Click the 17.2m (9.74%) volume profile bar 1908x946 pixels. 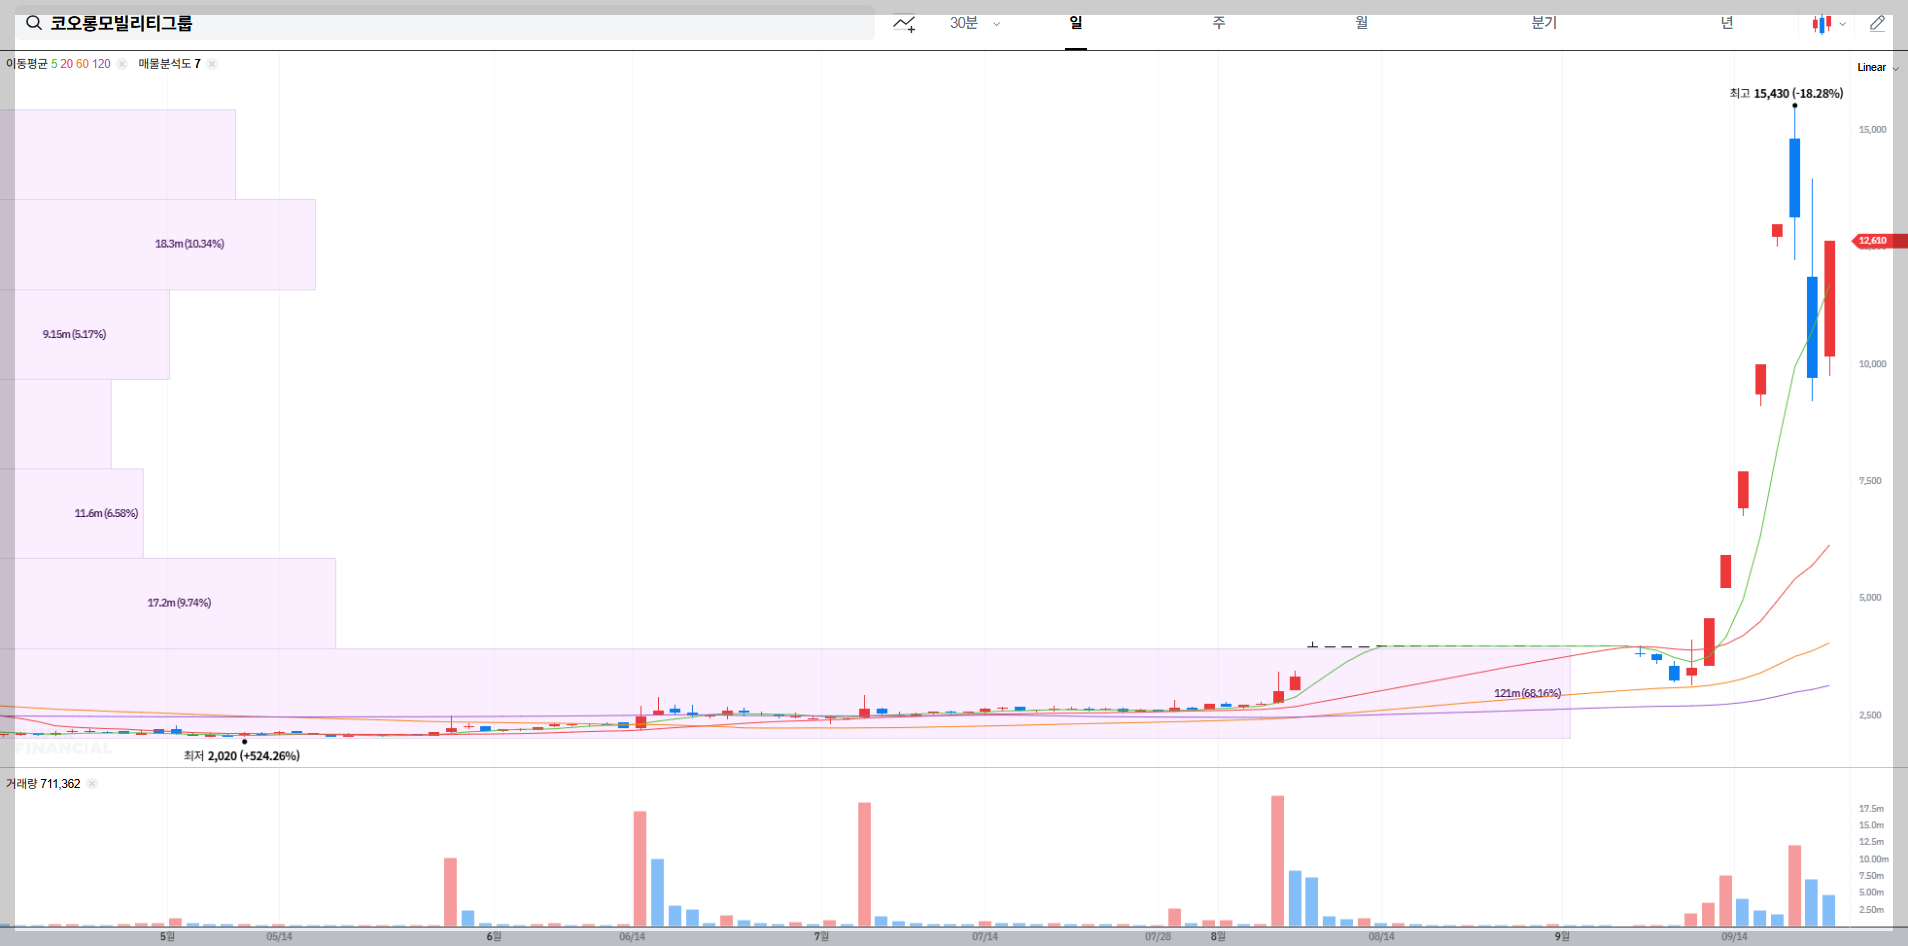(167, 603)
